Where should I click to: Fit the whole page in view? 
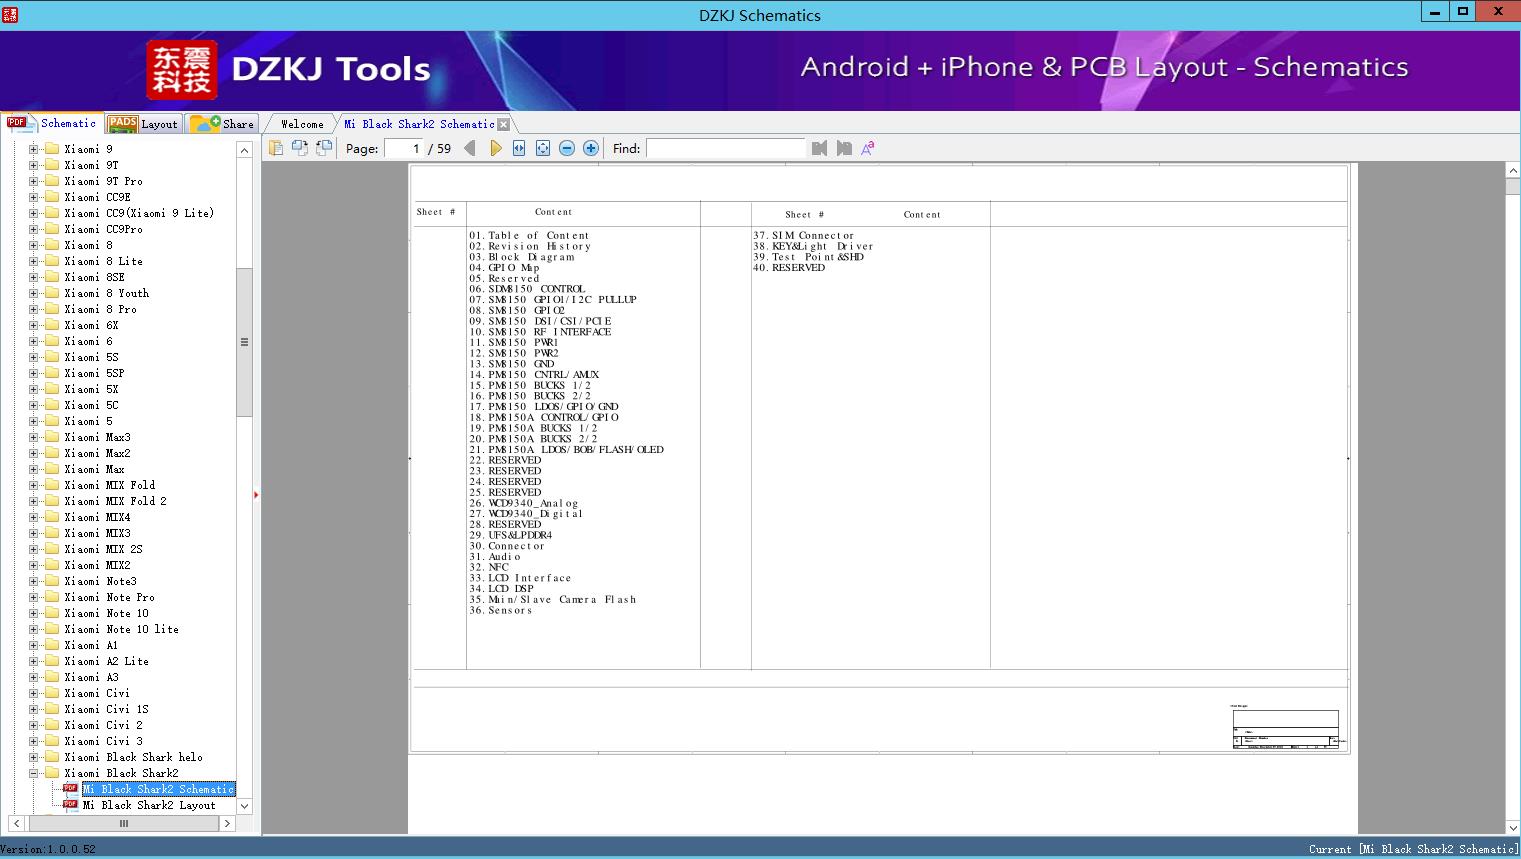(x=543, y=148)
